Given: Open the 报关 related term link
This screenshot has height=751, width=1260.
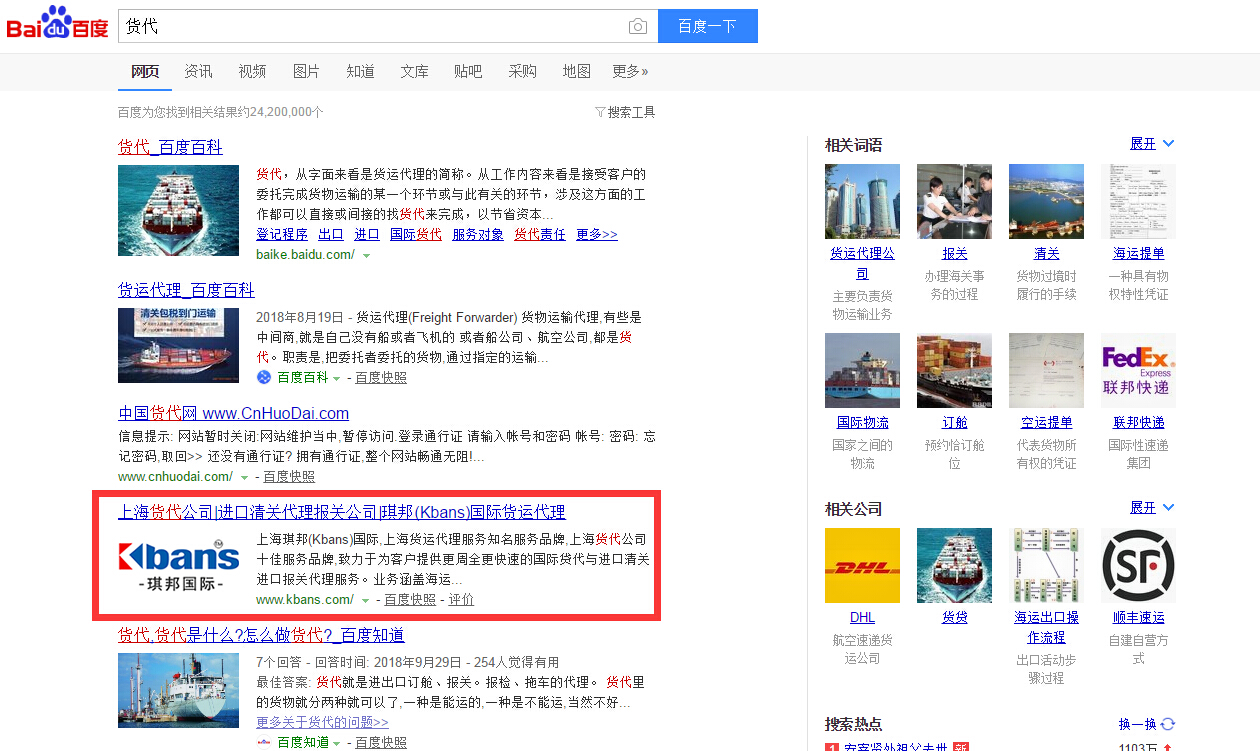Looking at the screenshot, I should (955, 253).
